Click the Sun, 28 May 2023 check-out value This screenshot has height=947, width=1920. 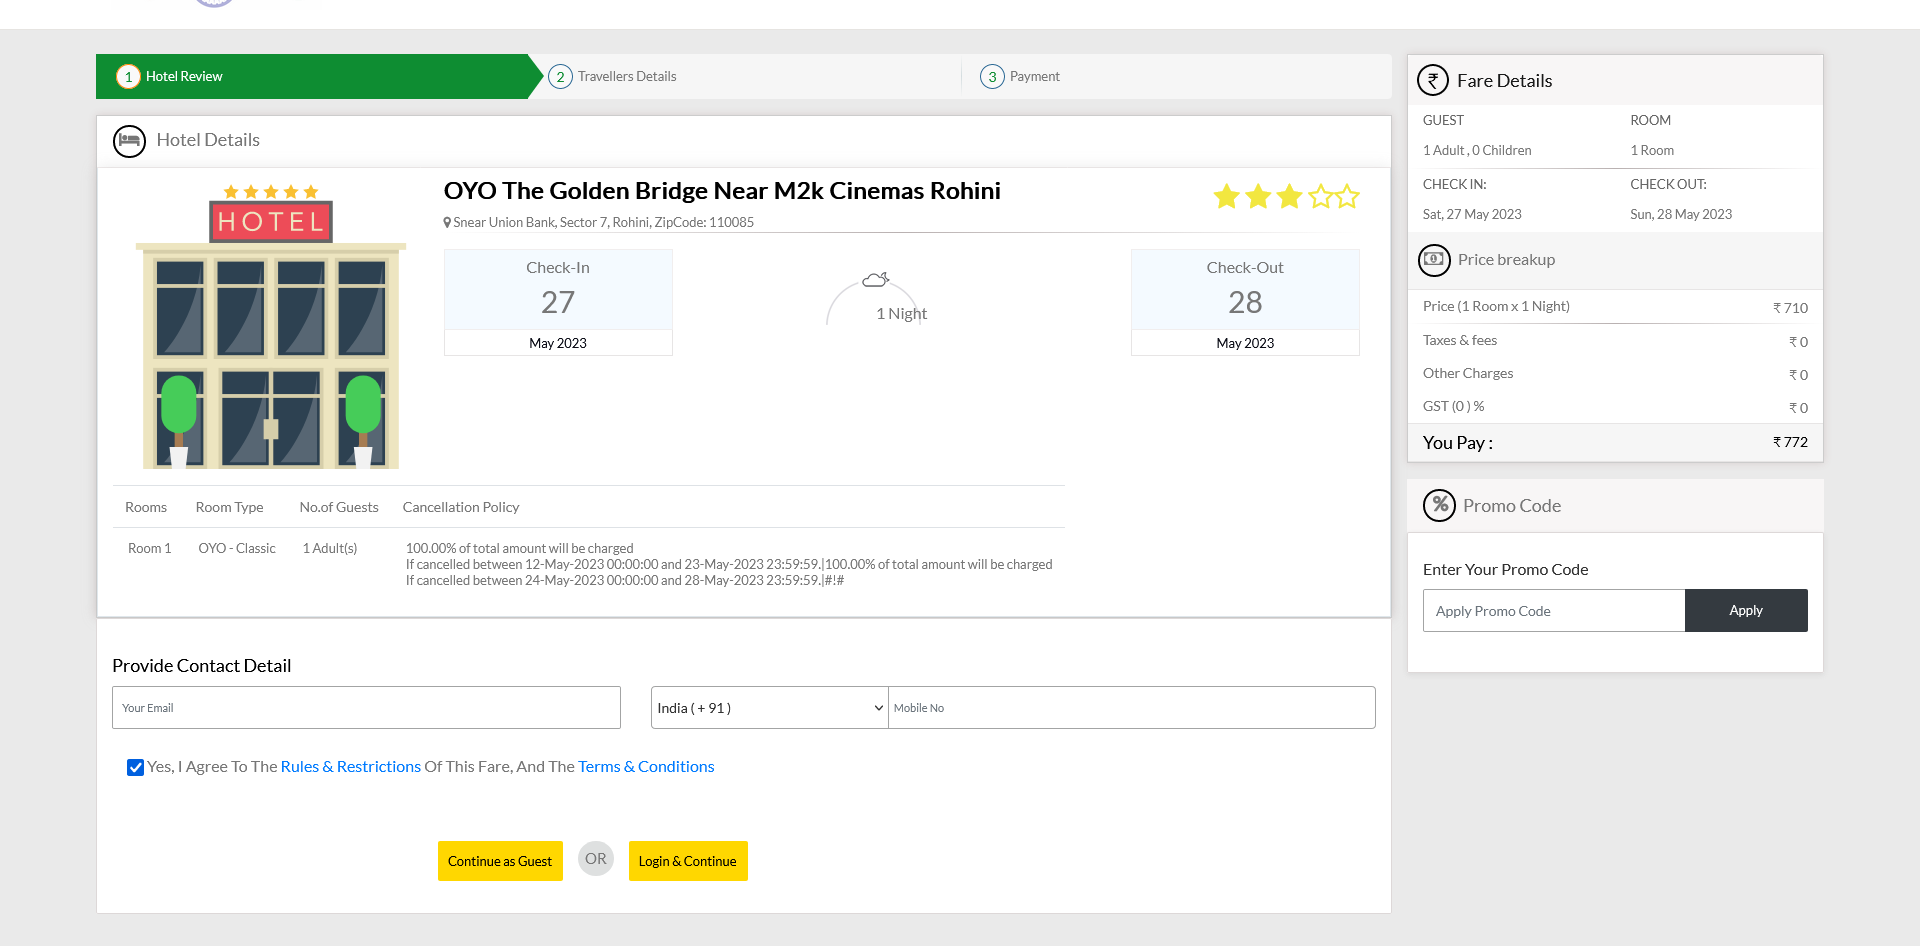click(x=1681, y=215)
